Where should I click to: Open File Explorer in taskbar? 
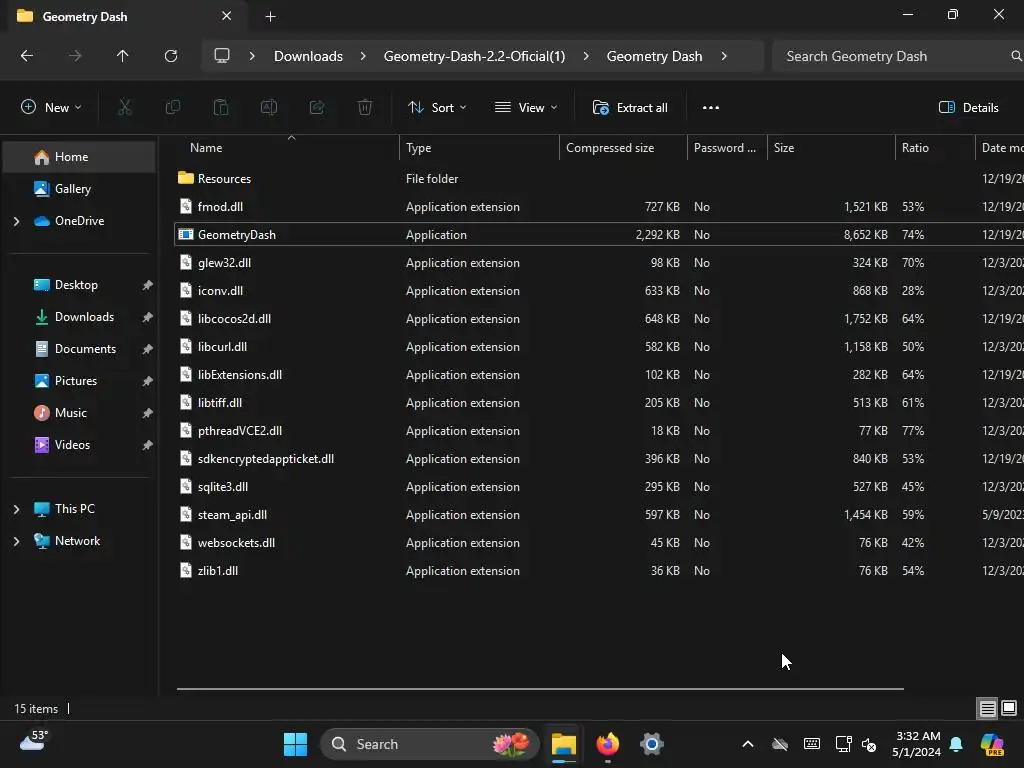pyautogui.click(x=564, y=744)
